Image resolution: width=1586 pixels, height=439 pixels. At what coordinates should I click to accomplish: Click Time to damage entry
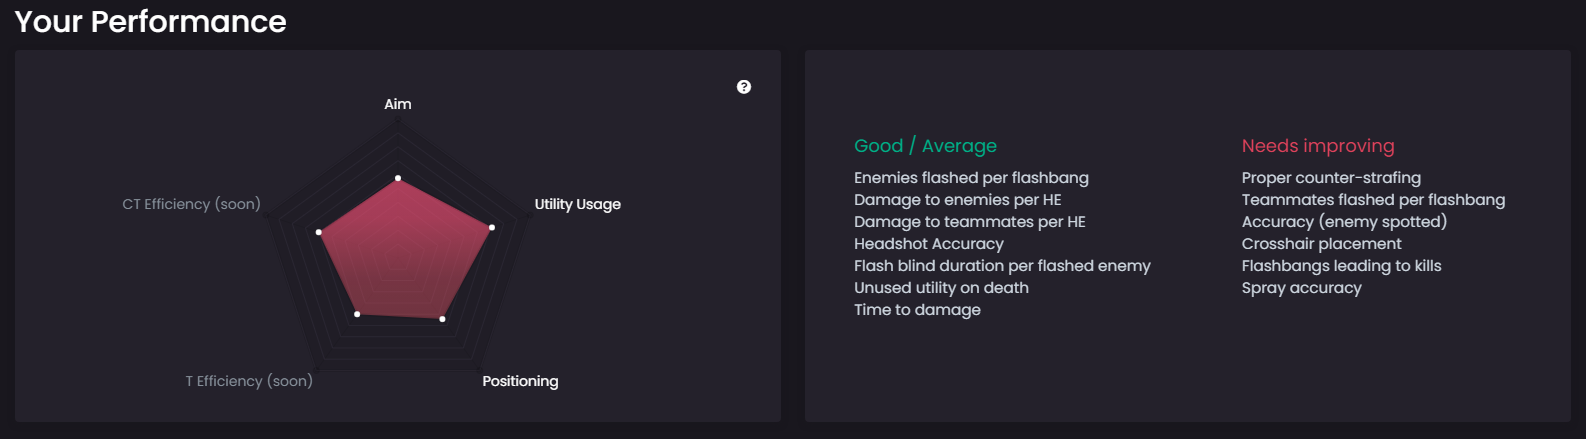click(917, 310)
